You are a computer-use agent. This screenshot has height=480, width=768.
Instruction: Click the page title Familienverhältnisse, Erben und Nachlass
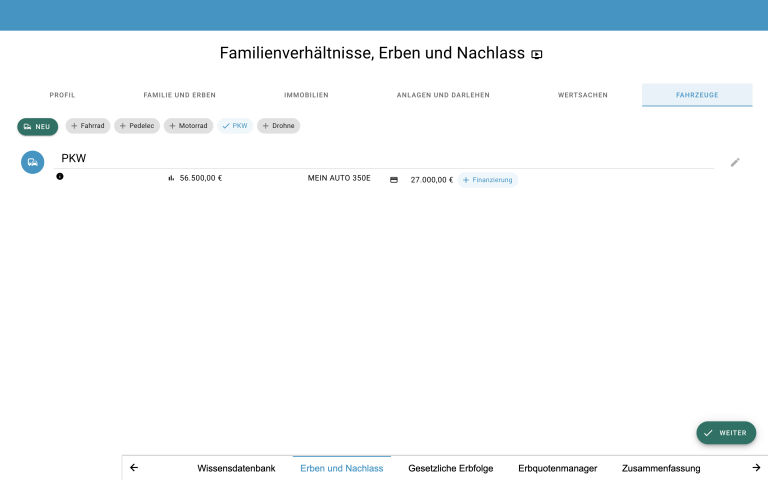click(x=372, y=53)
